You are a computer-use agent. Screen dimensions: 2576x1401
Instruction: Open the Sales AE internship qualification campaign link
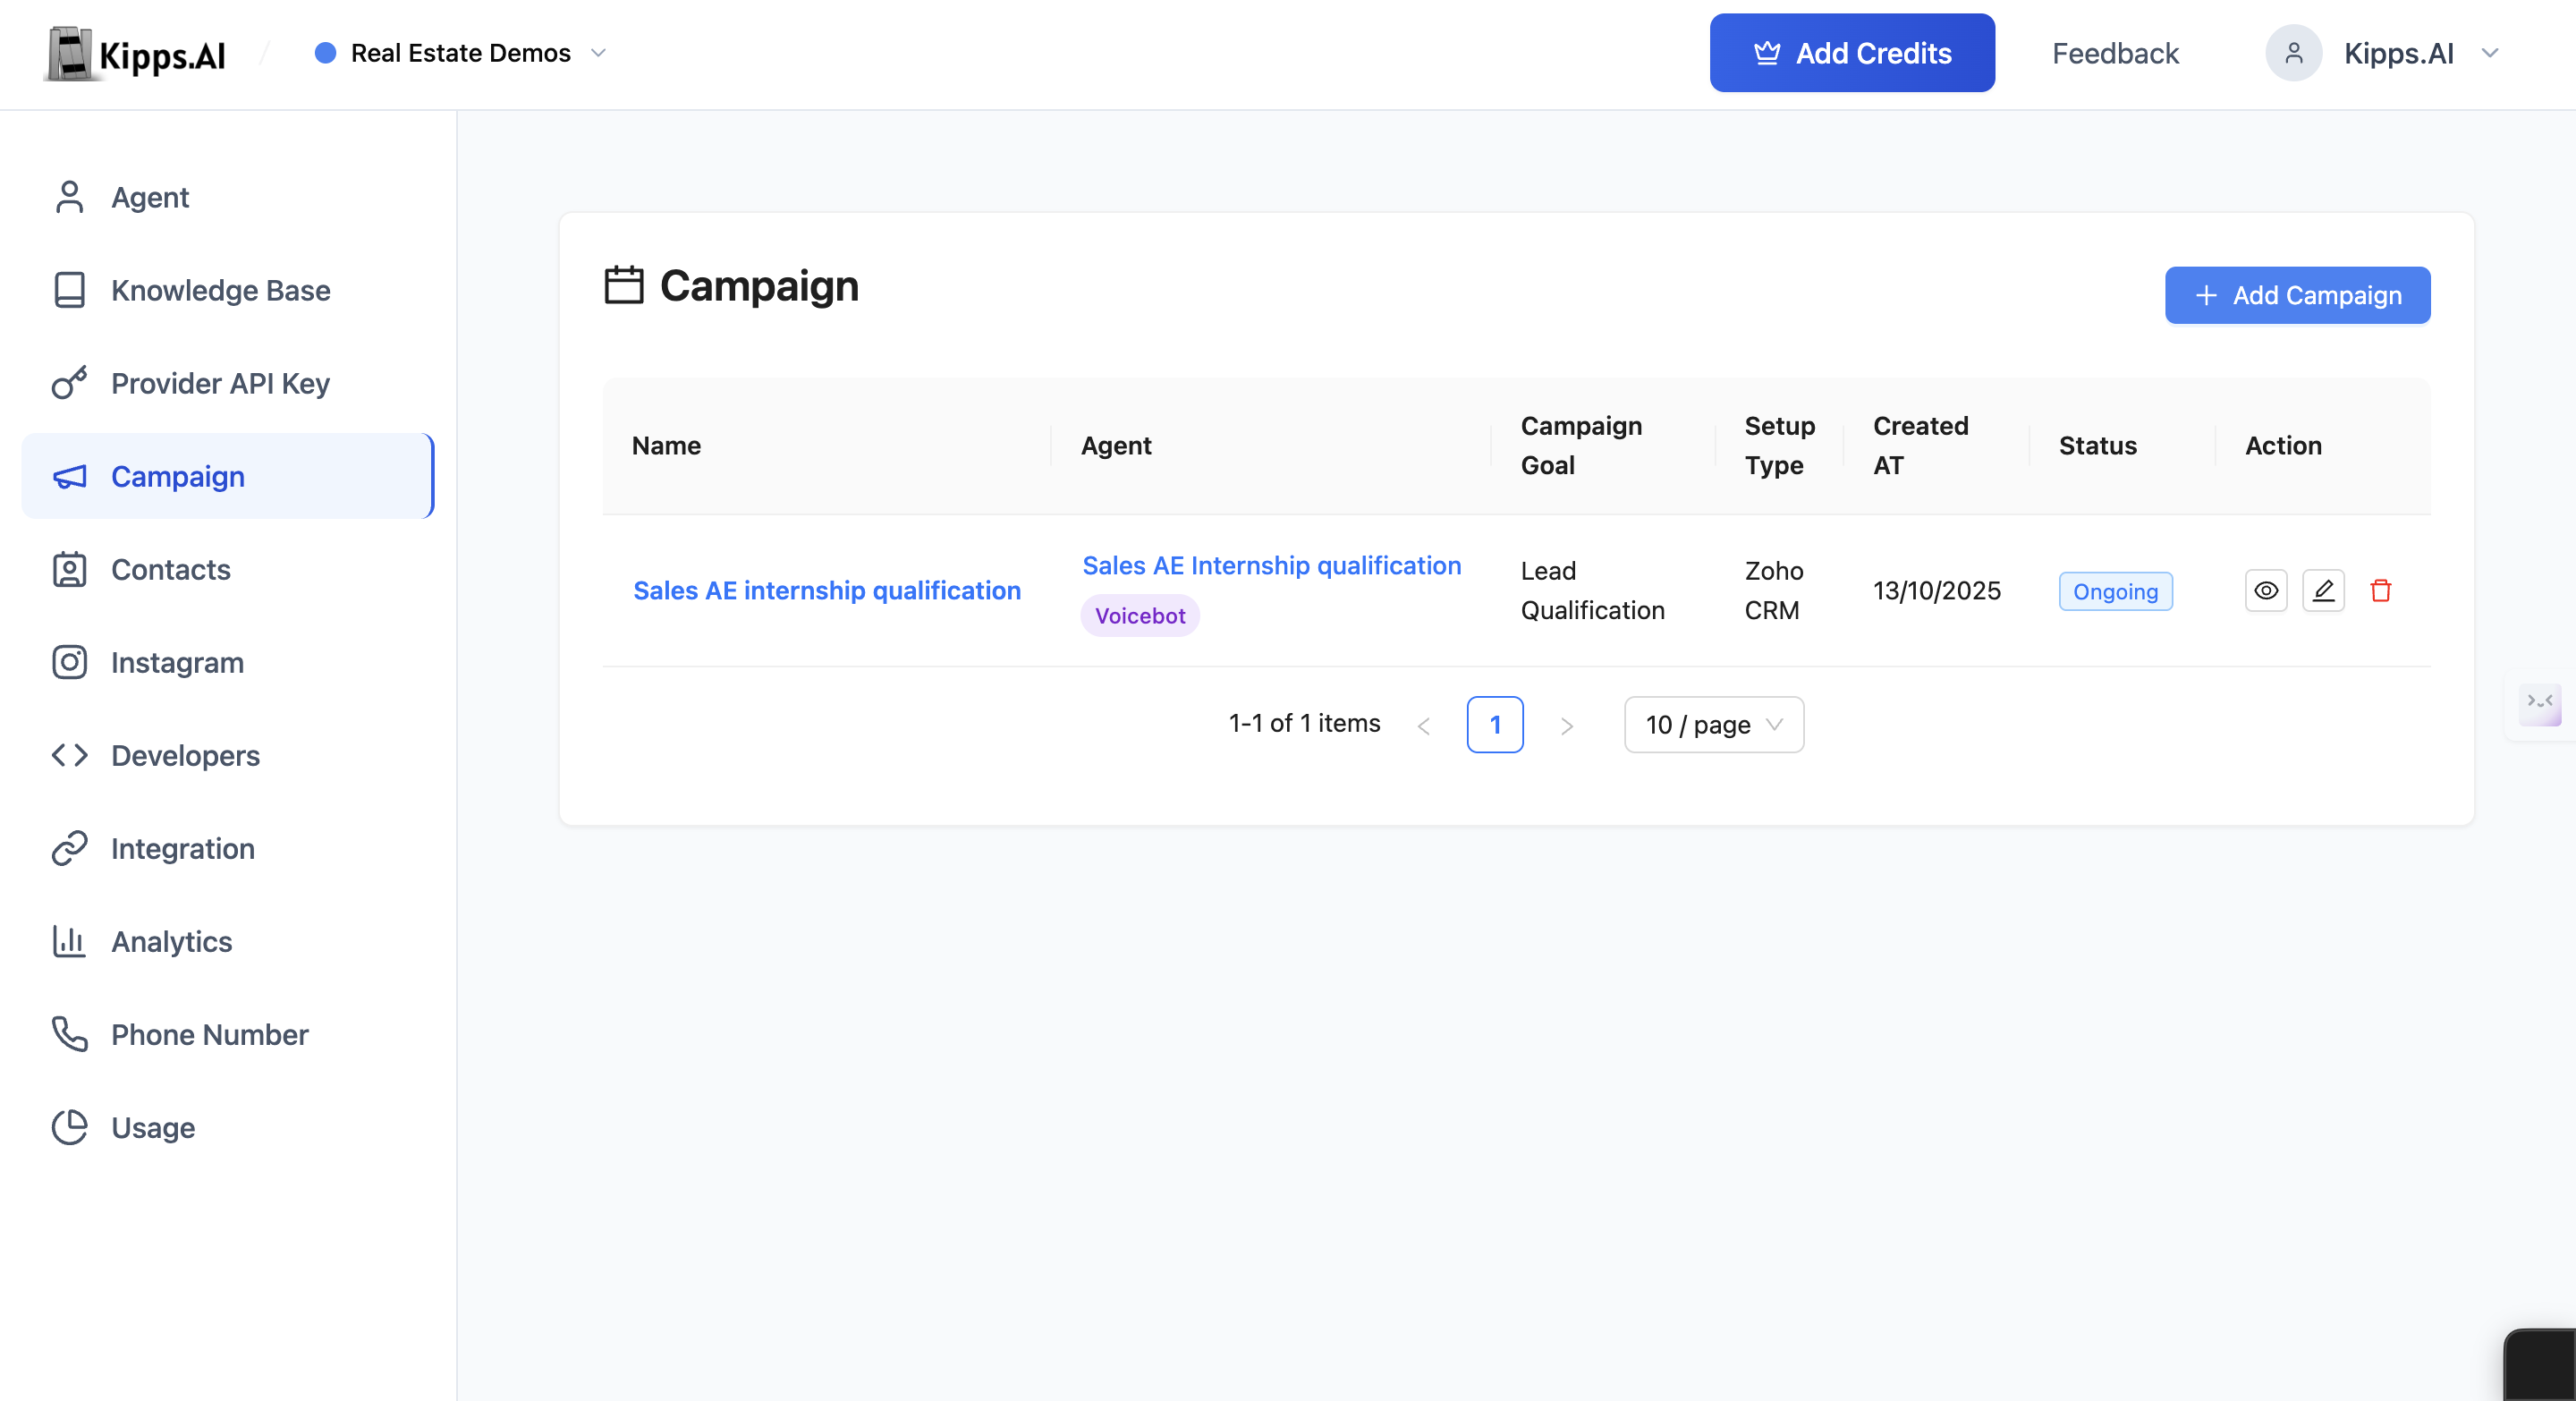tap(826, 591)
